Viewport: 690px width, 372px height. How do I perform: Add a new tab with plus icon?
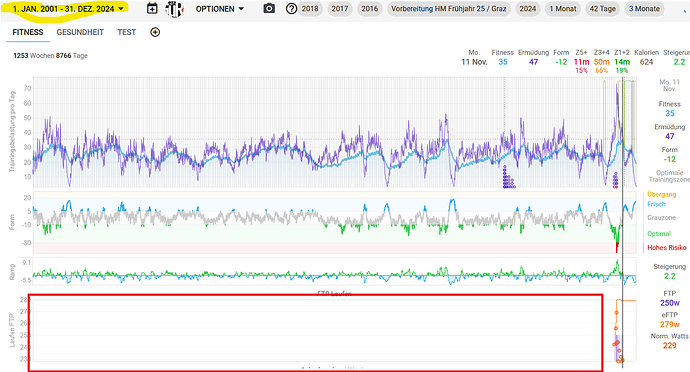click(155, 32)
